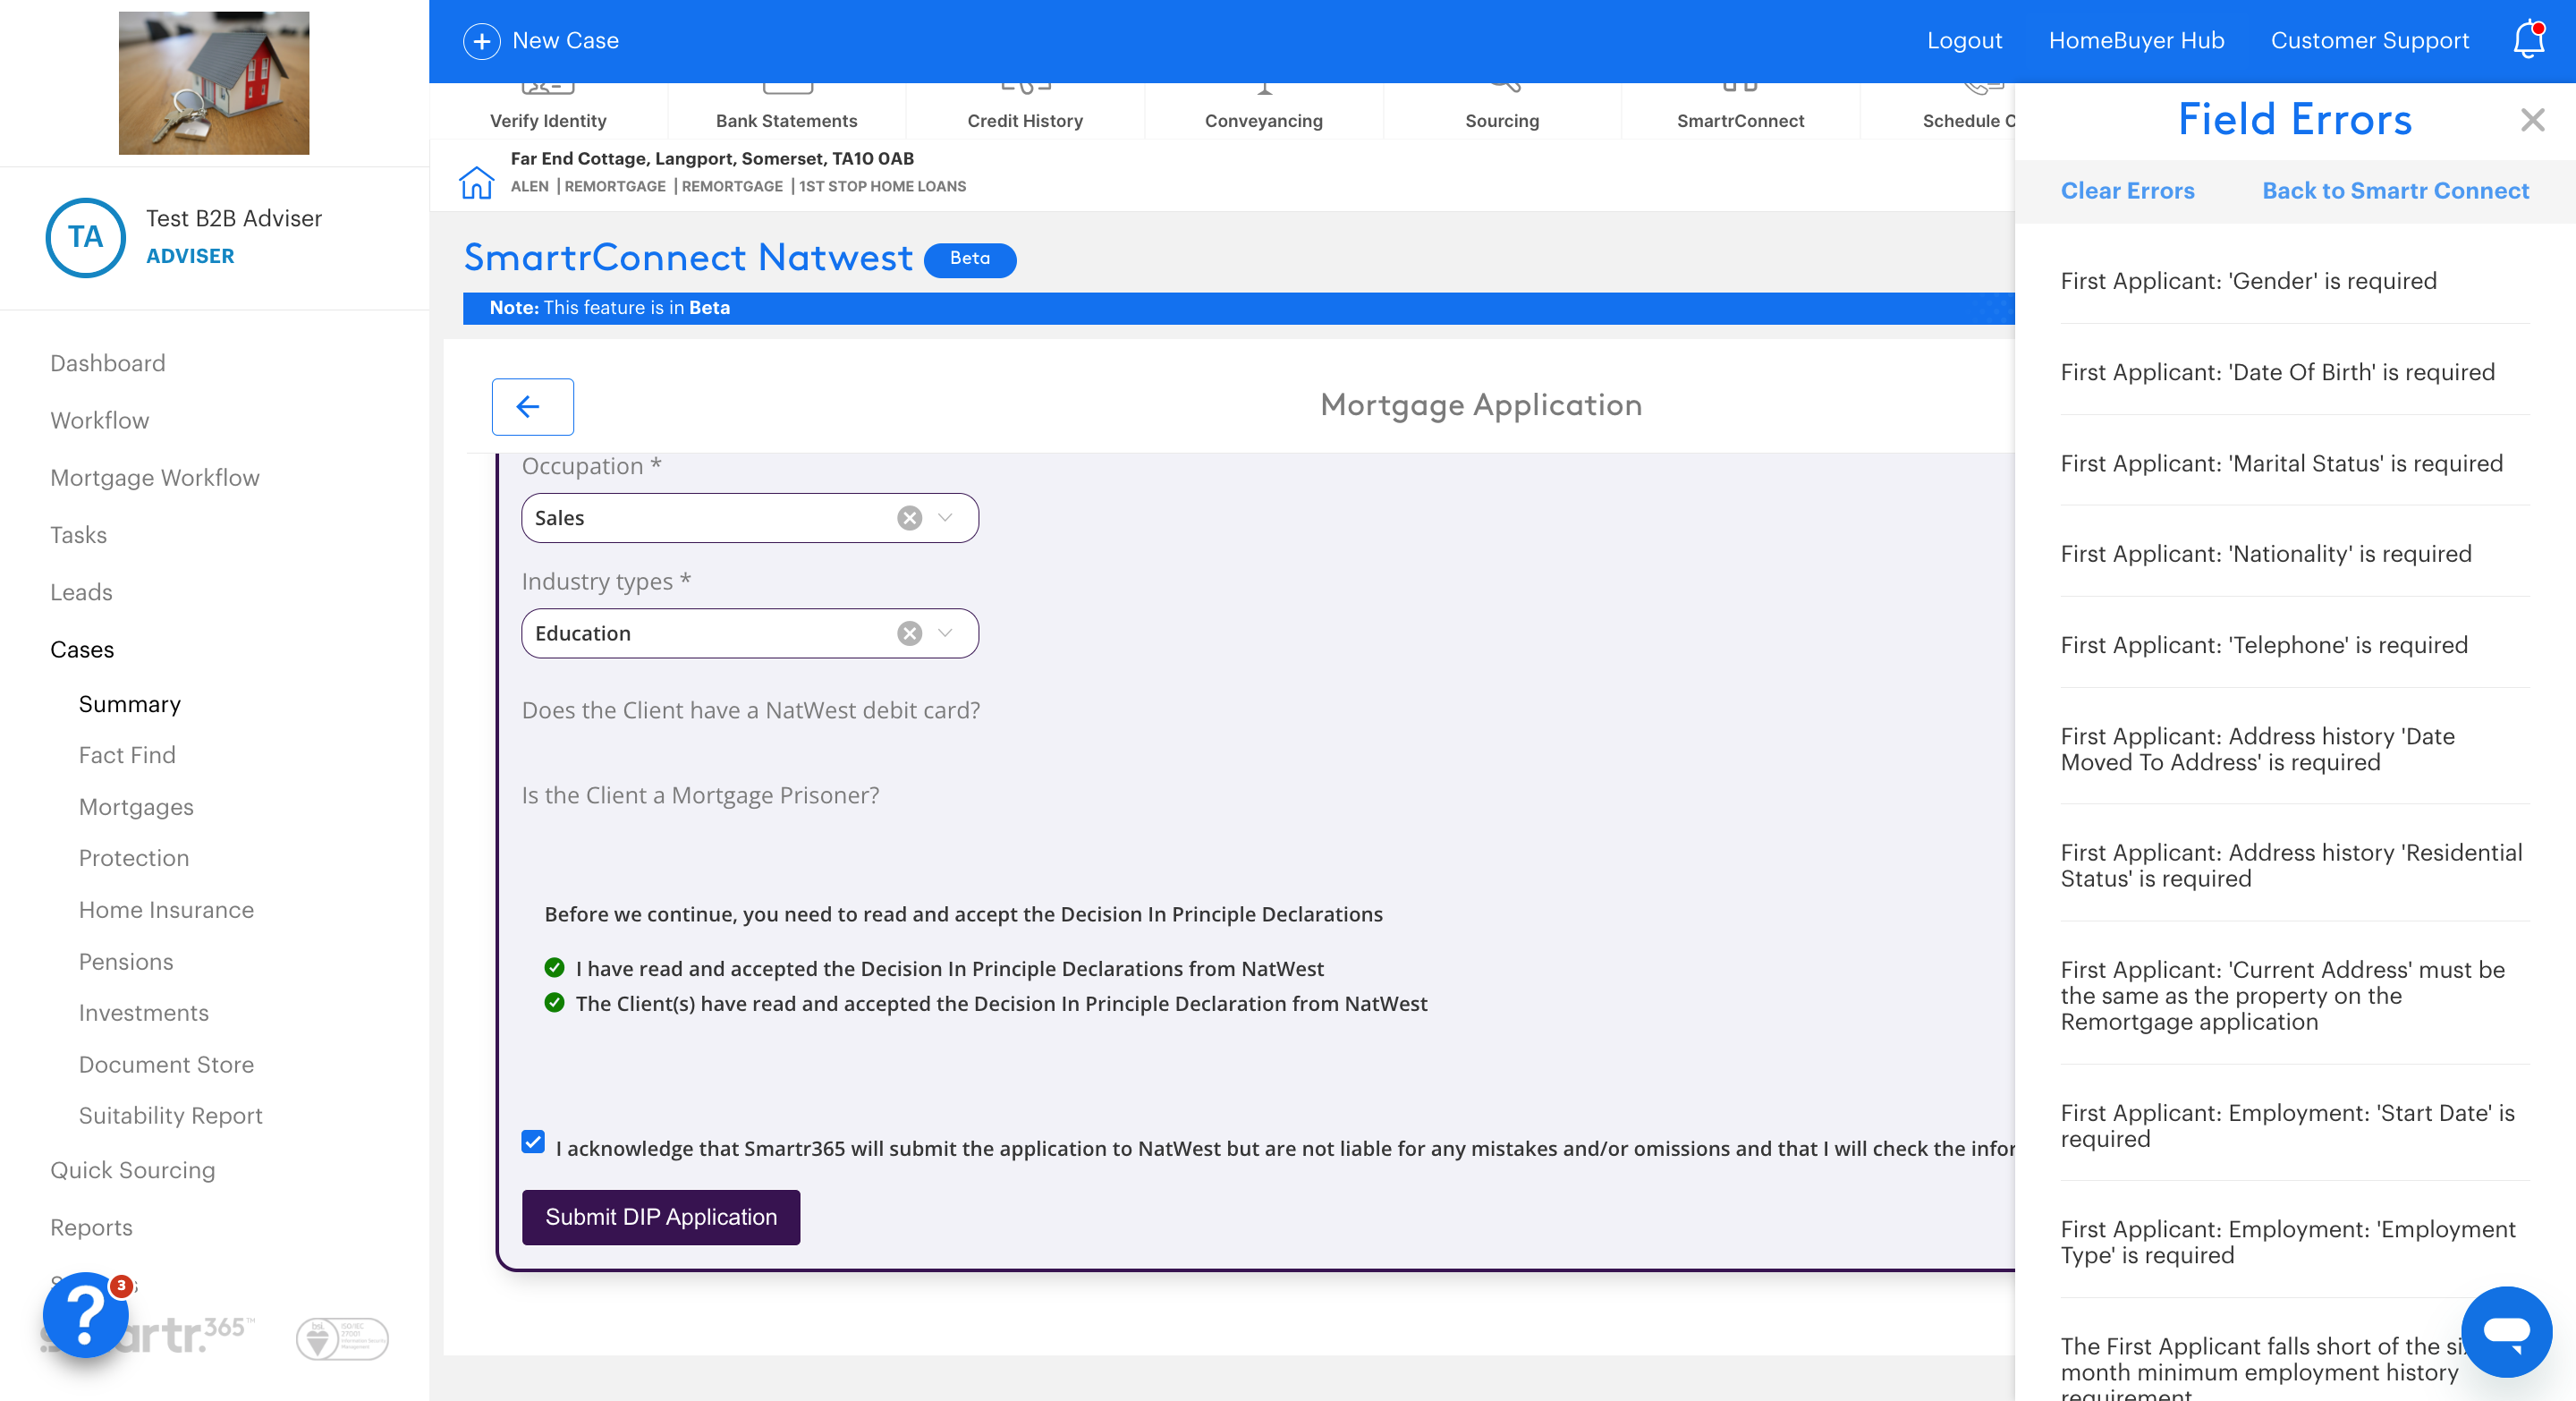Select Protection under Cases
Viewport: 2576px width, 1401px height.
click(134, 858)
